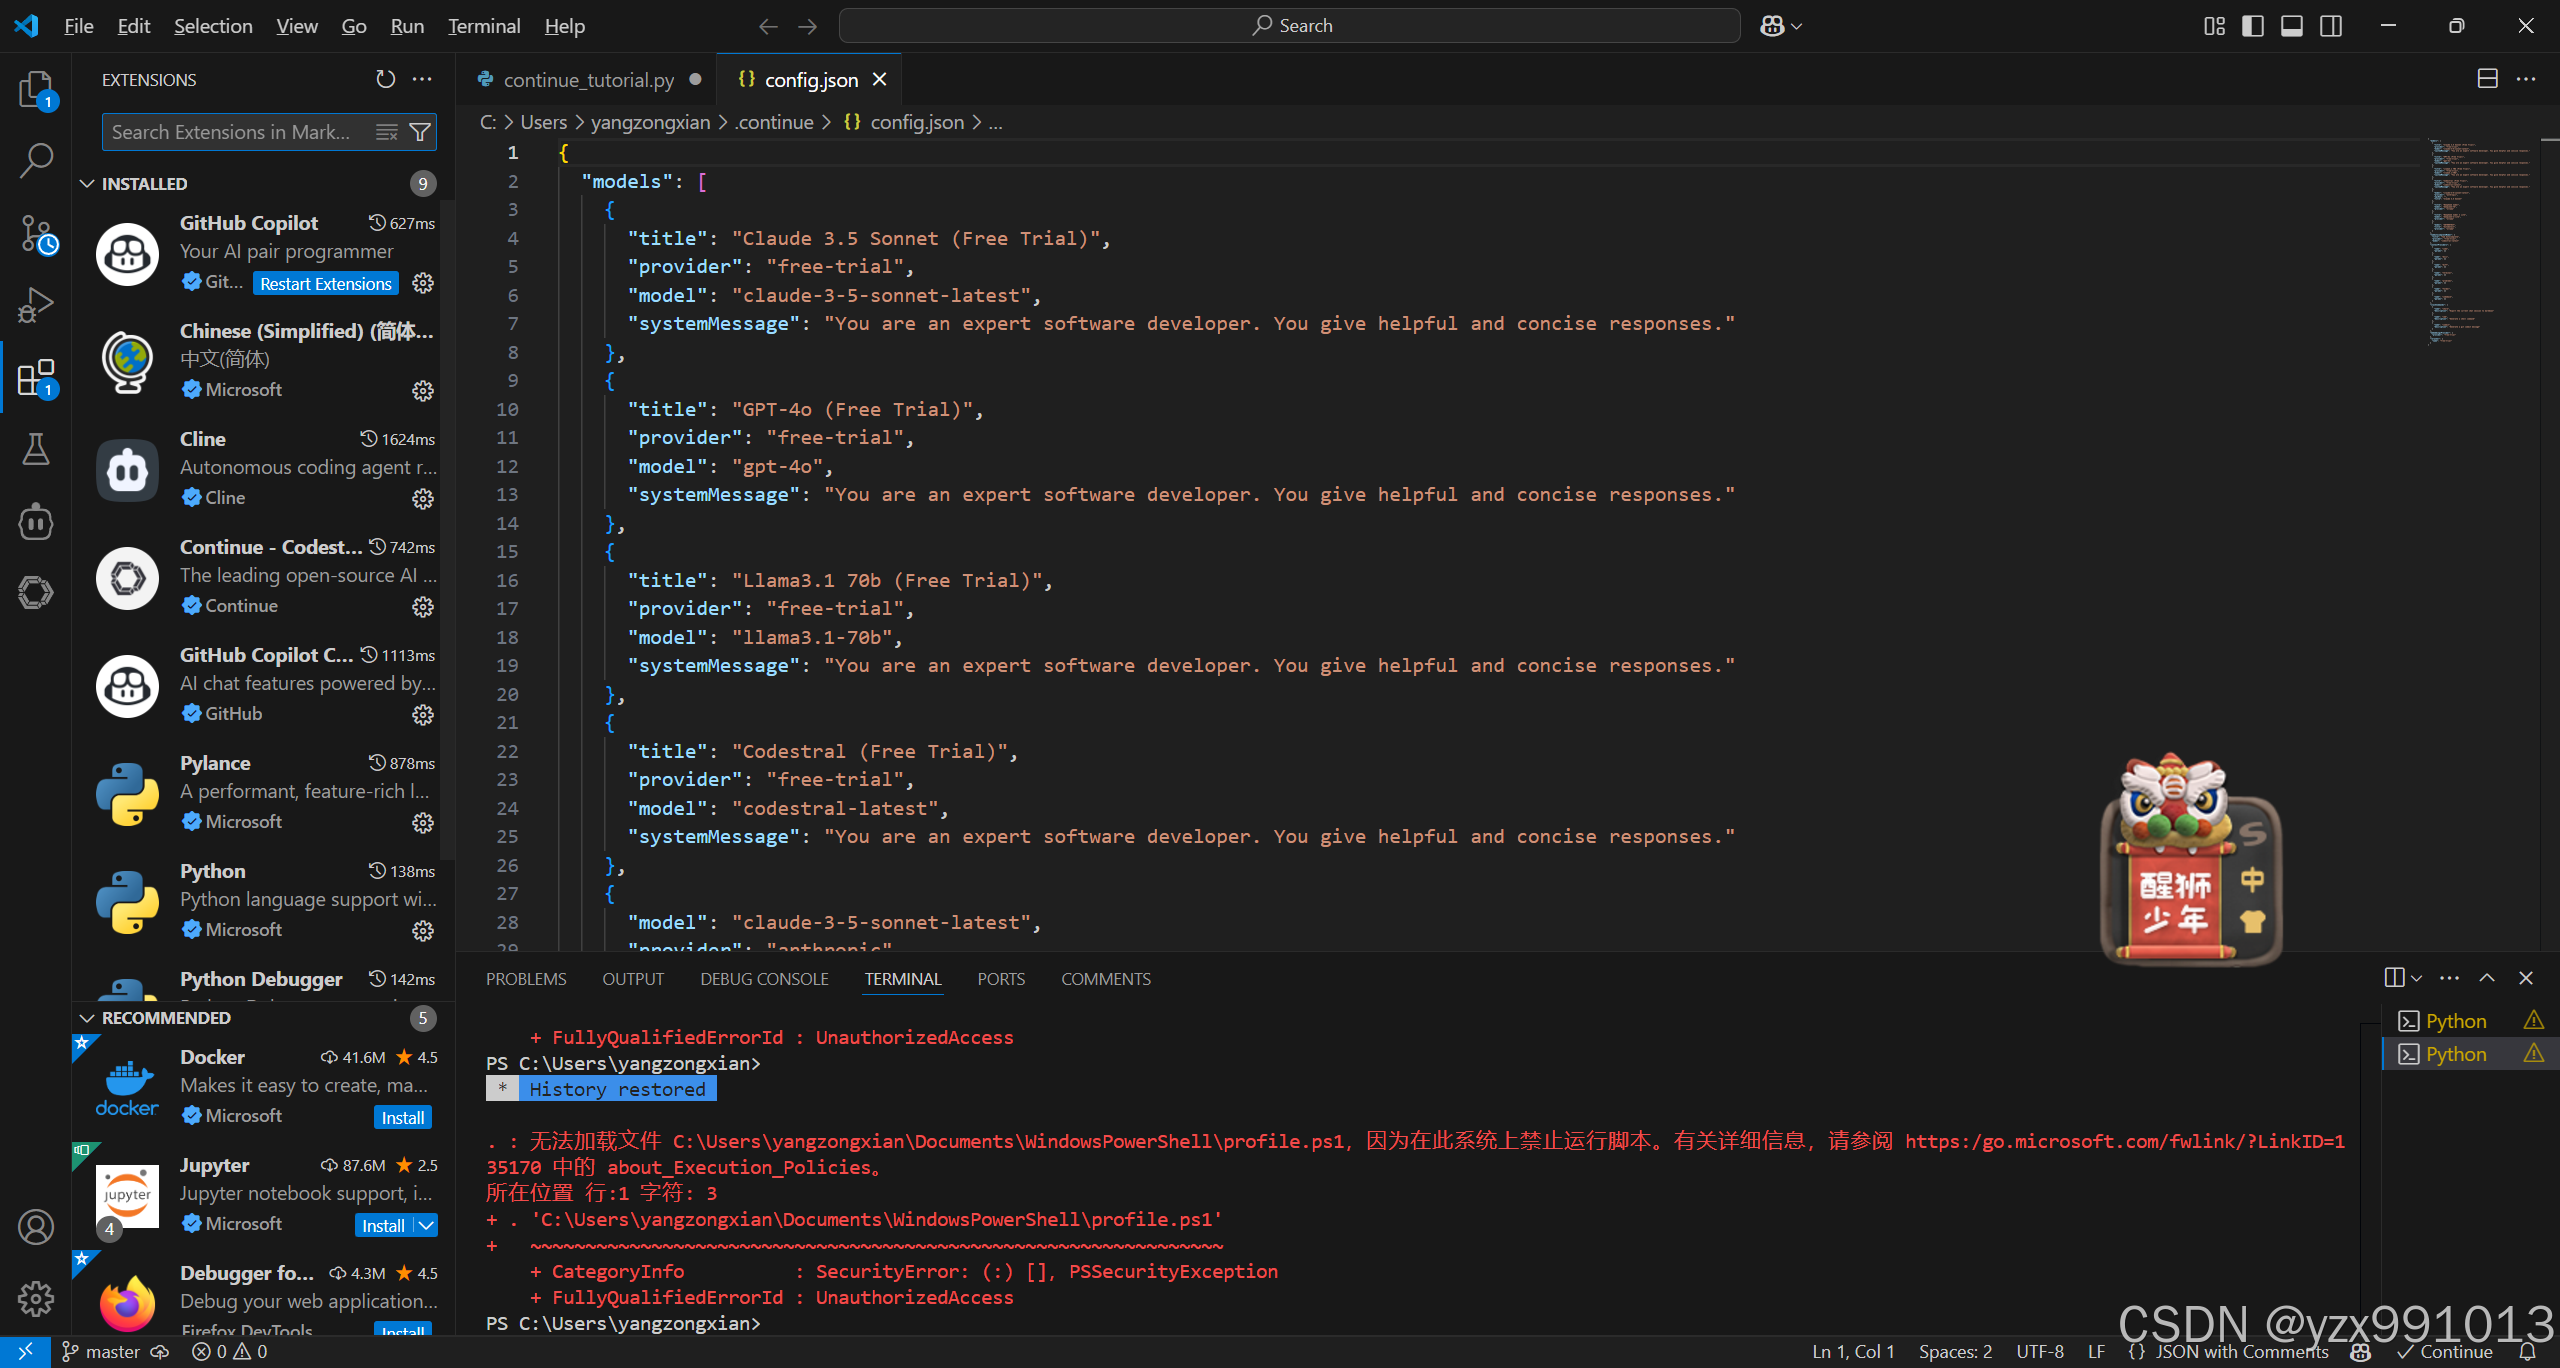Open GitHub Copilot extension settings gear
Image resolution: width=2560 pixels, height=1368 pixels.
(x=422, y=283)
